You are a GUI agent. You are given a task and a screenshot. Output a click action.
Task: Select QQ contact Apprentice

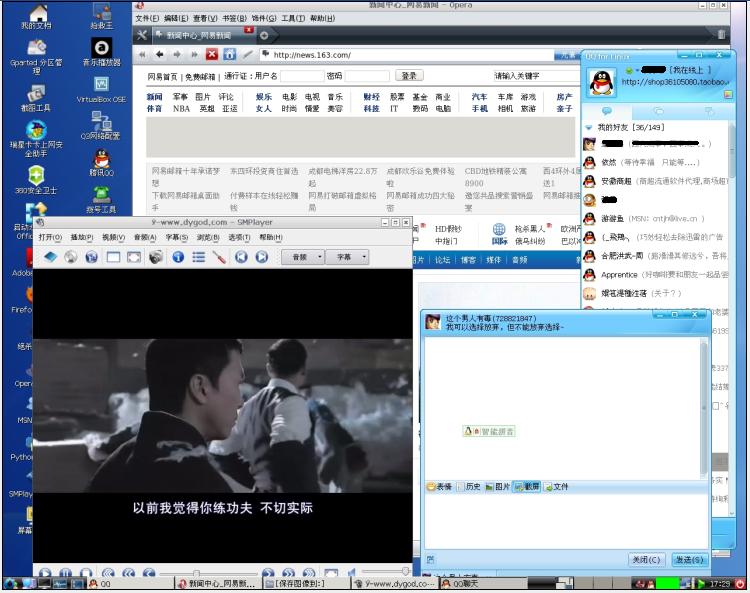(x=656, y=275)
